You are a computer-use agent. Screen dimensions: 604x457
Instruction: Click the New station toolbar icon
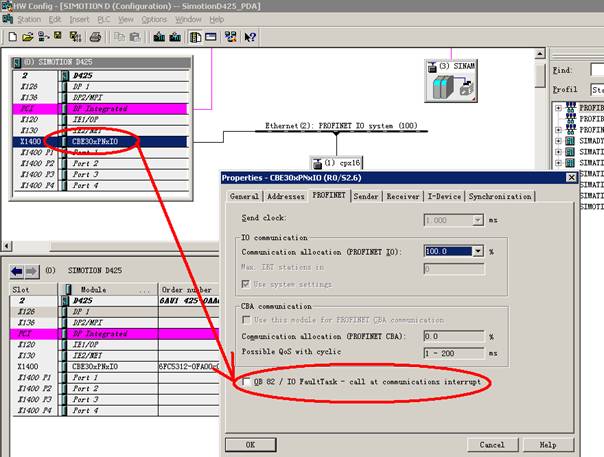tap(11, 36)
